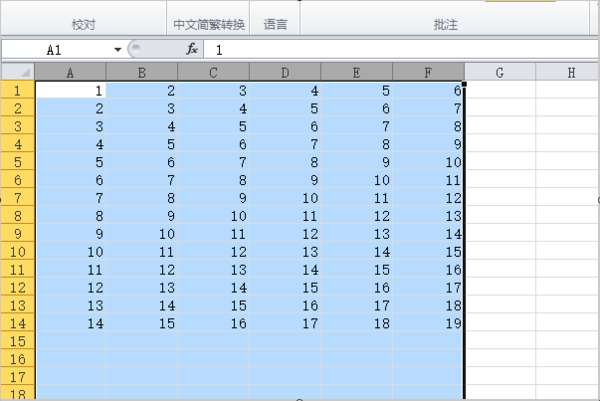Viewport: 600px width, 401px height.
Task: Select row 7 header
Action: 18,198
